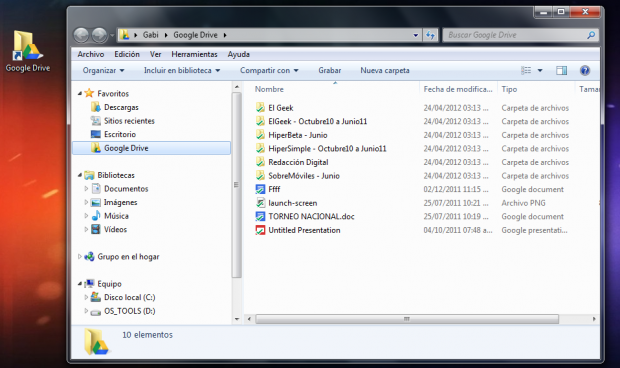Open the Herramientas menu
Image resolution: width=620 pixels, height=368 pixels.
click(x=194, y=54)
